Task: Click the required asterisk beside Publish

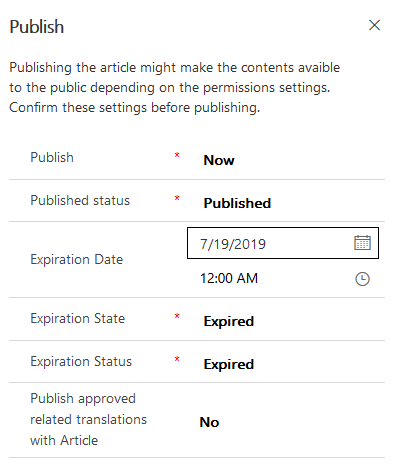Action: 177,155
